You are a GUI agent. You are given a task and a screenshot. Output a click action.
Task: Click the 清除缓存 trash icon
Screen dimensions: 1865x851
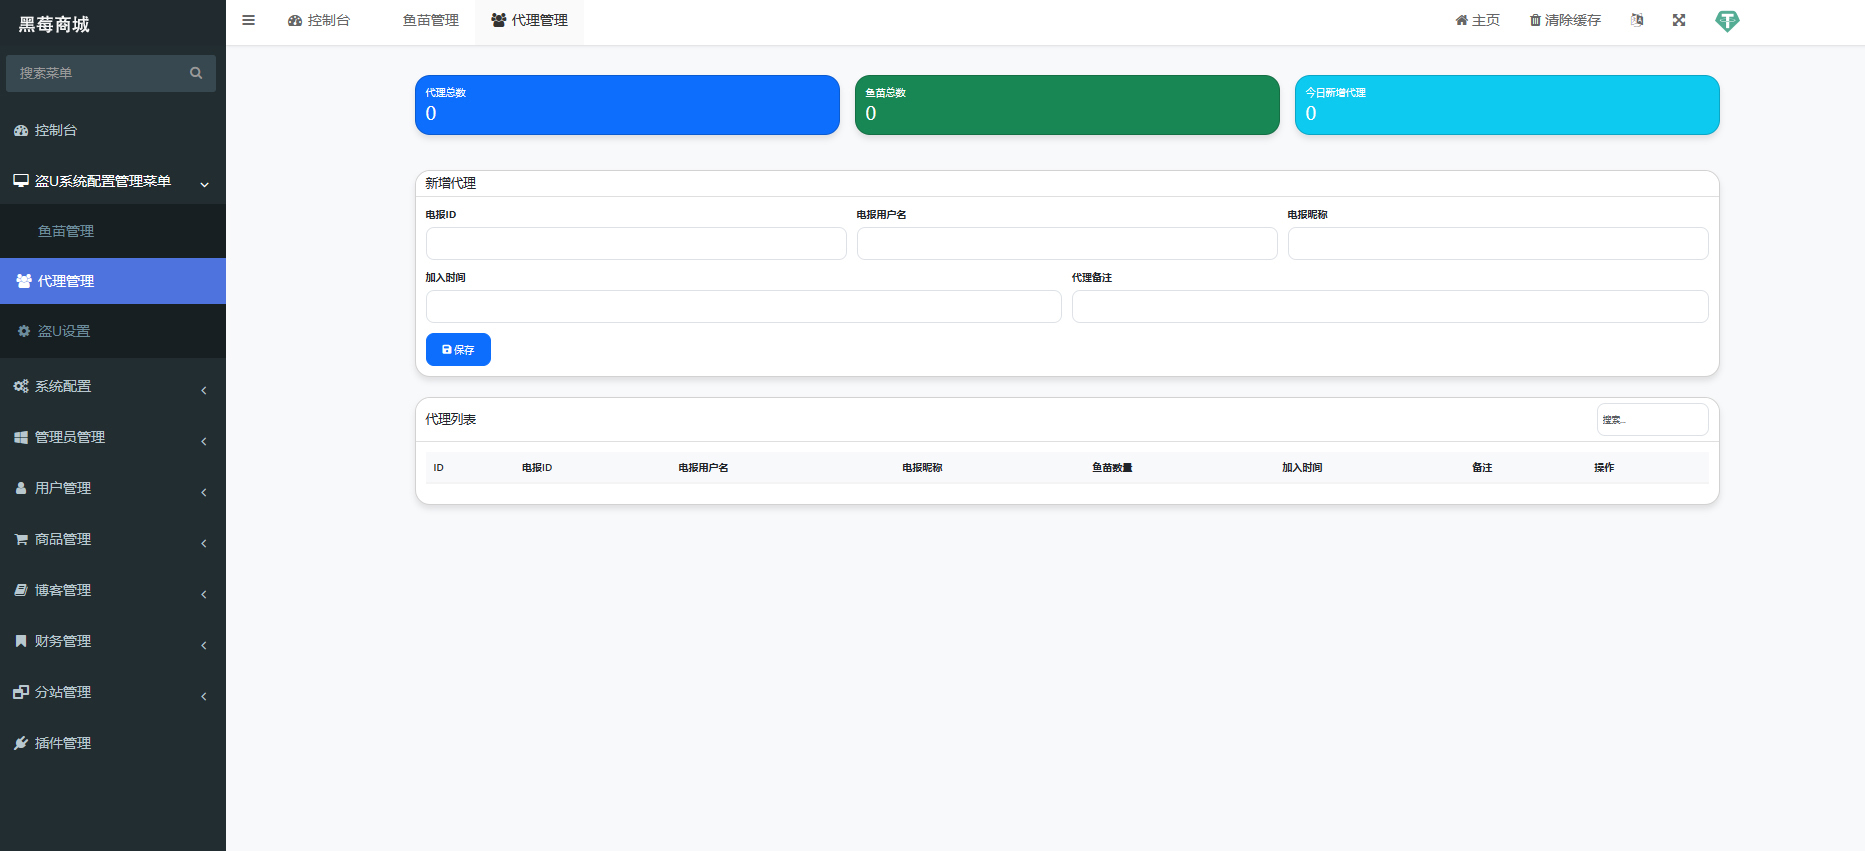pyautogui.click(x=1535, y=21)
